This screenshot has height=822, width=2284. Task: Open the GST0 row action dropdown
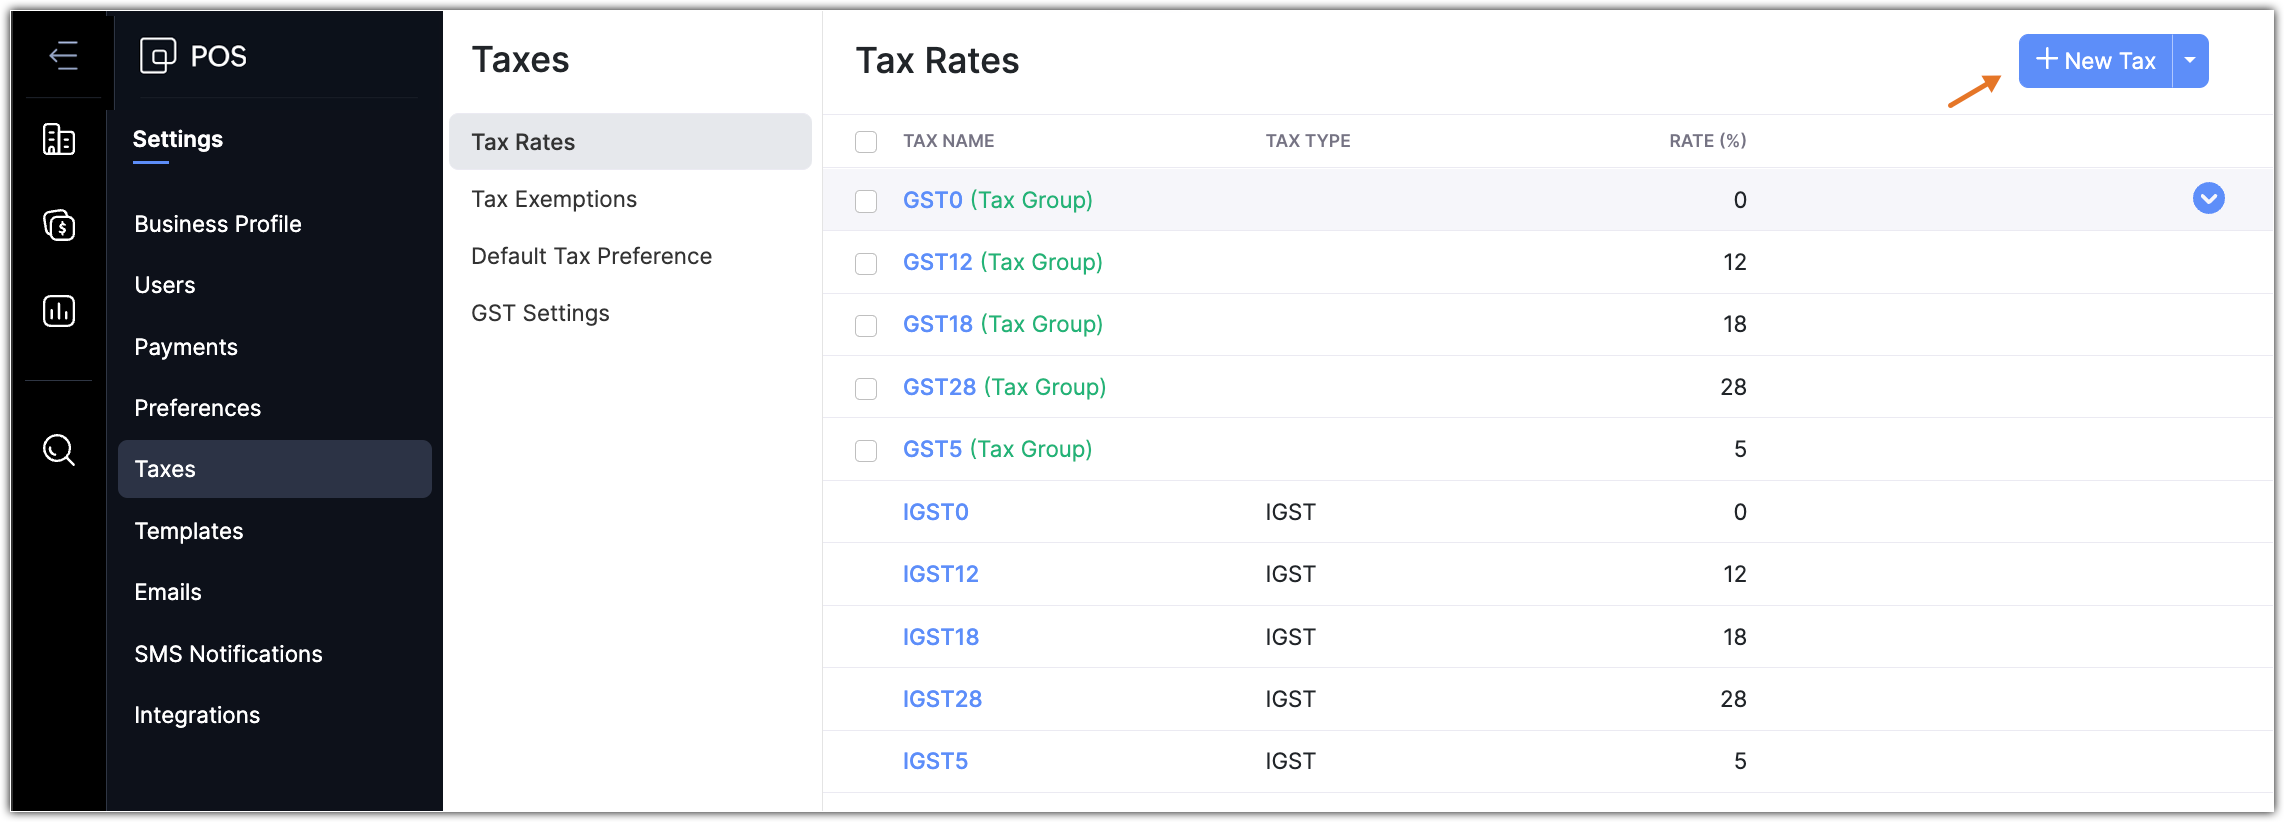coord(2208,199)
